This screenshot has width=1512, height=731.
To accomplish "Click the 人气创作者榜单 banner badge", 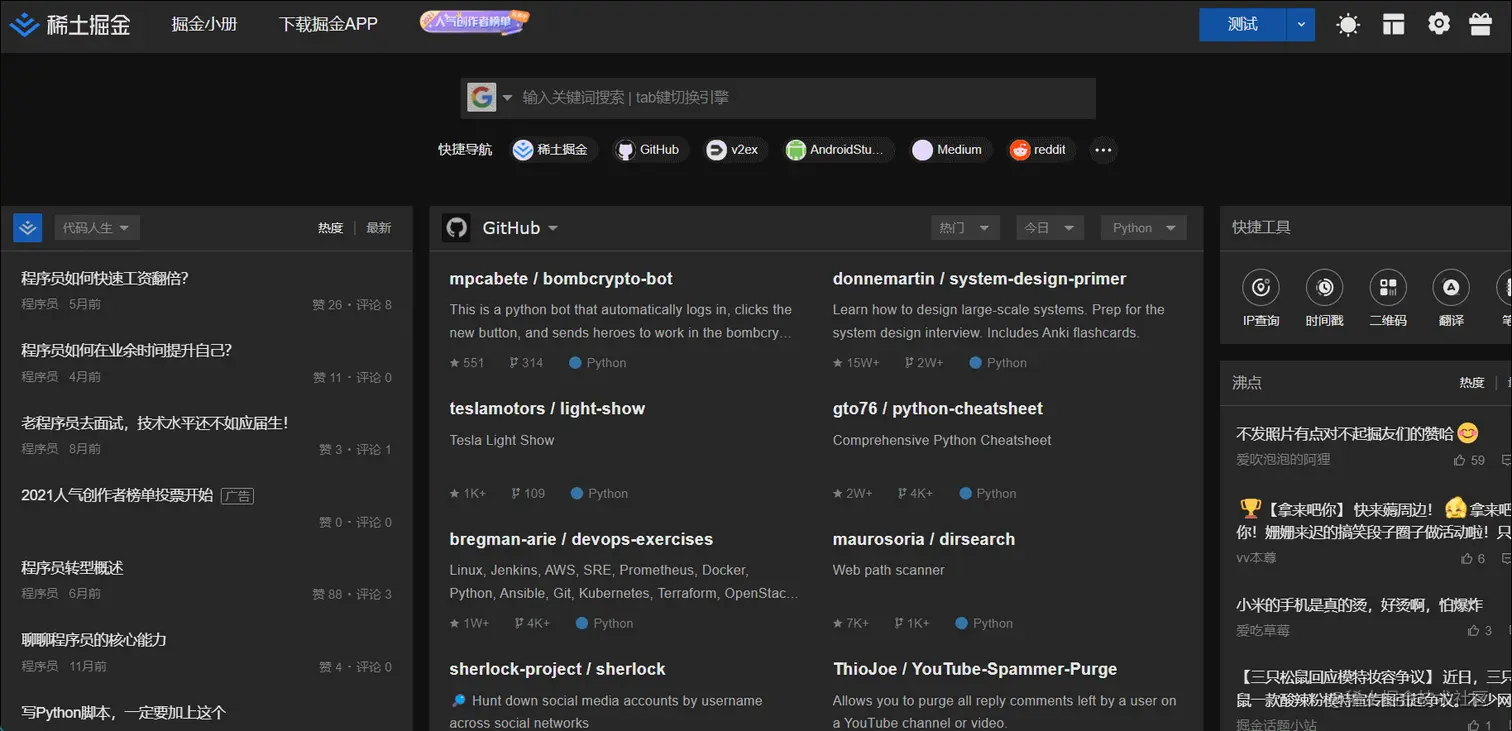I will [x=475, y=22].
